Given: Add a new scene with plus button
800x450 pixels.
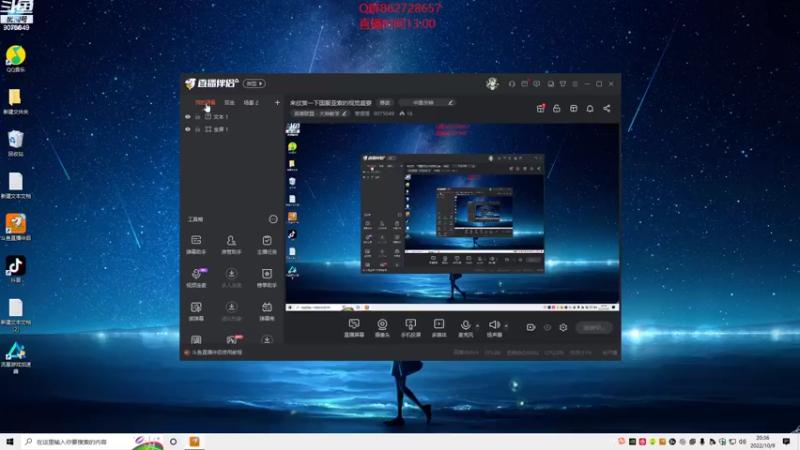Looking at the screenshot, I should (277, 103).
